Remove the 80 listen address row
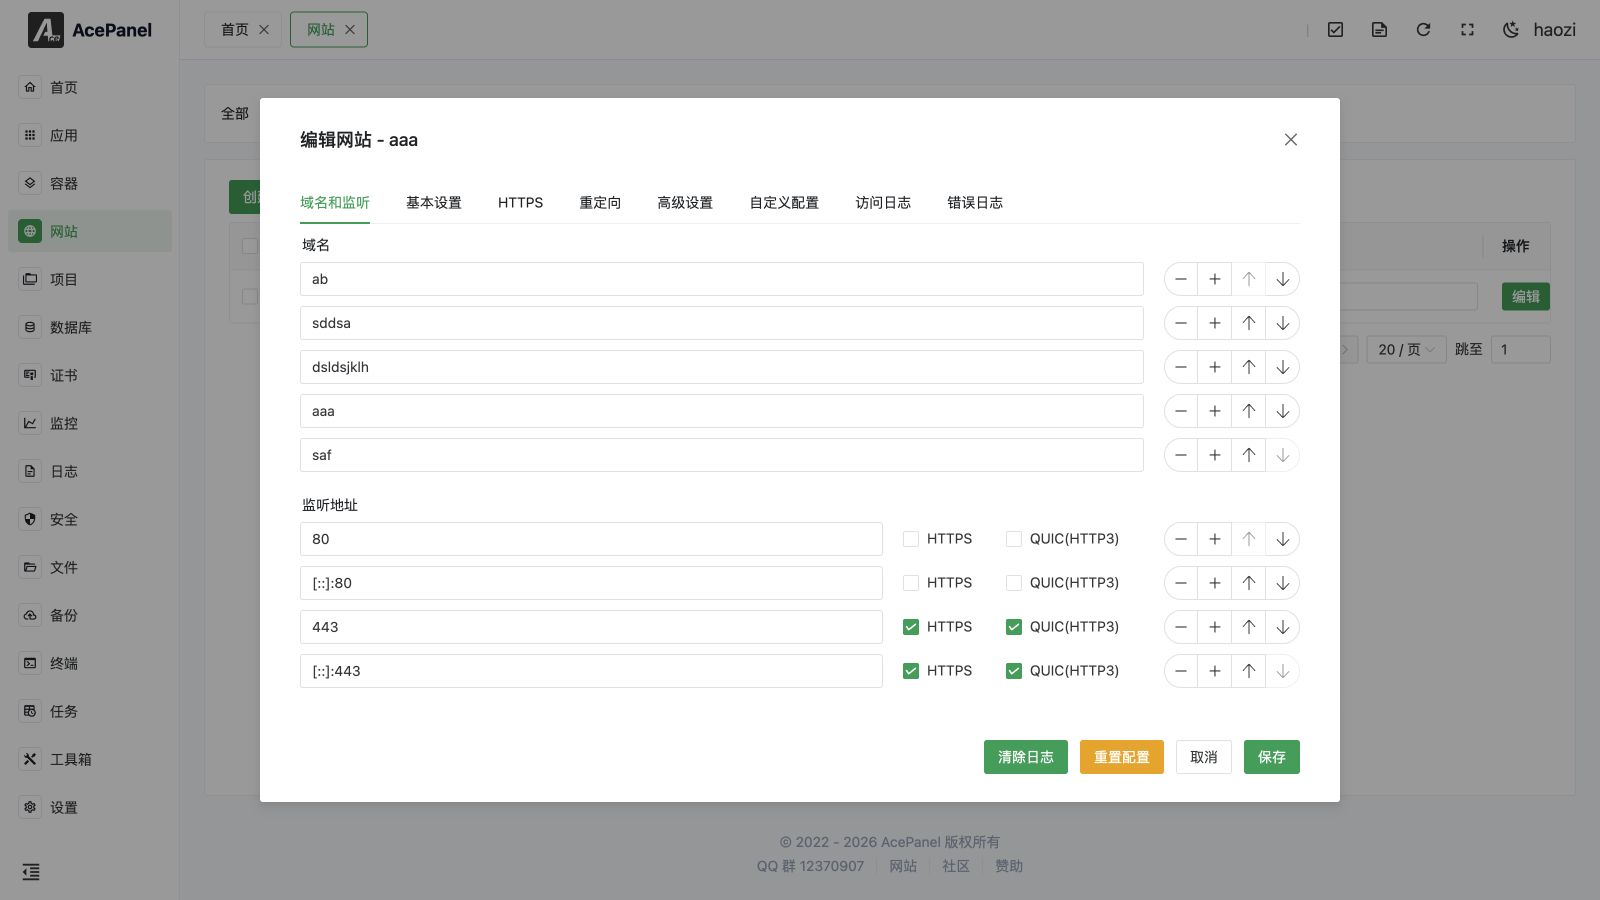The width and height of the screenshot is (1600, 900). (x=1181, y=539)
